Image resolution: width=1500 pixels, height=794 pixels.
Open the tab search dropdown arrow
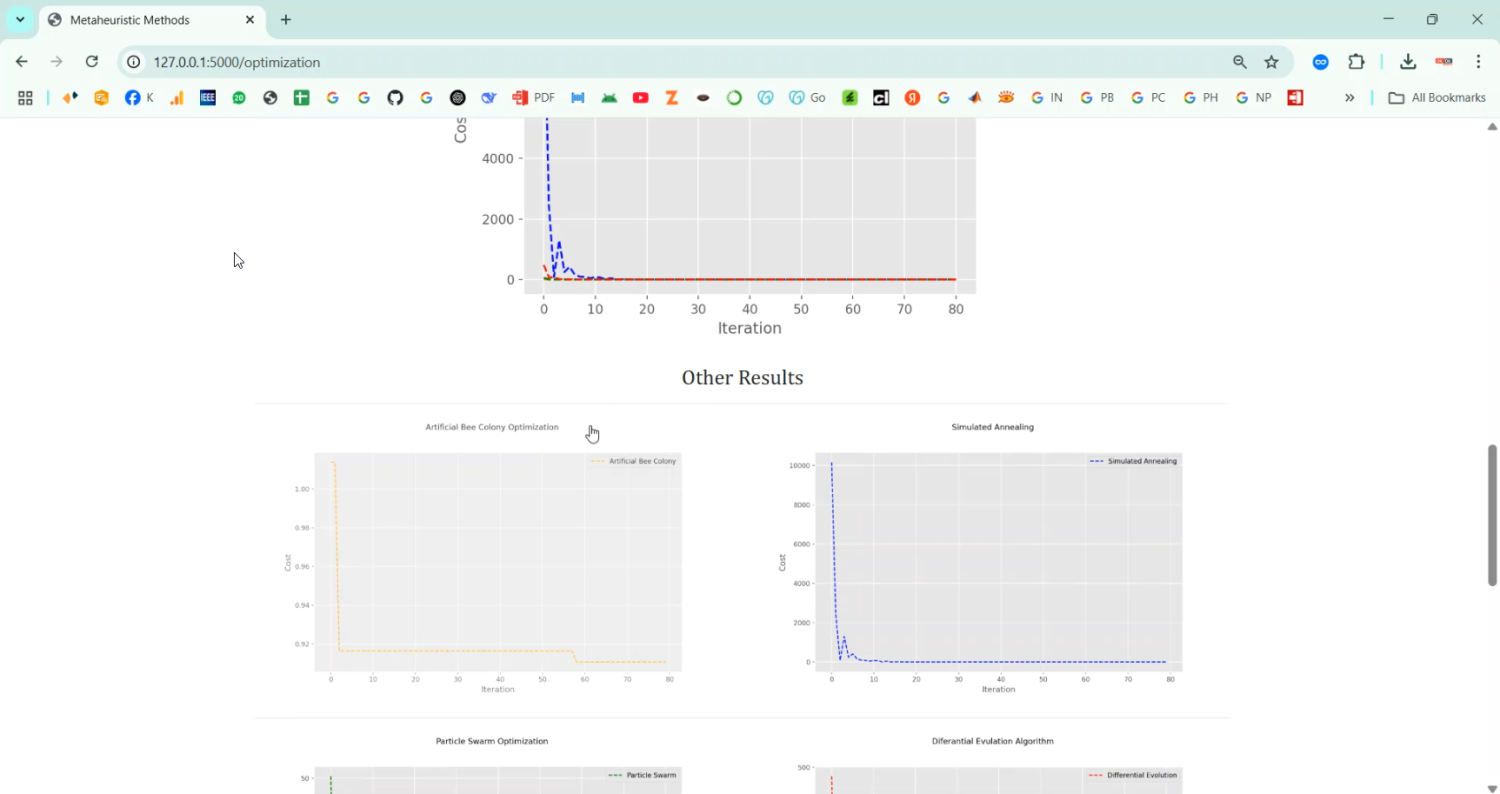tap(20, 20)
